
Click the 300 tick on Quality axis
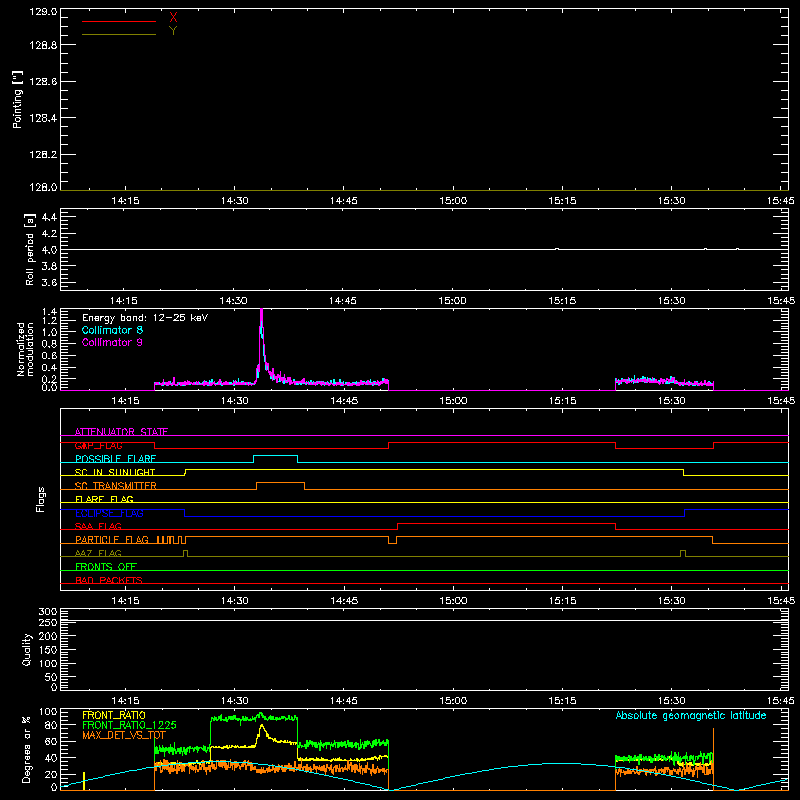(x=48, y=612)
